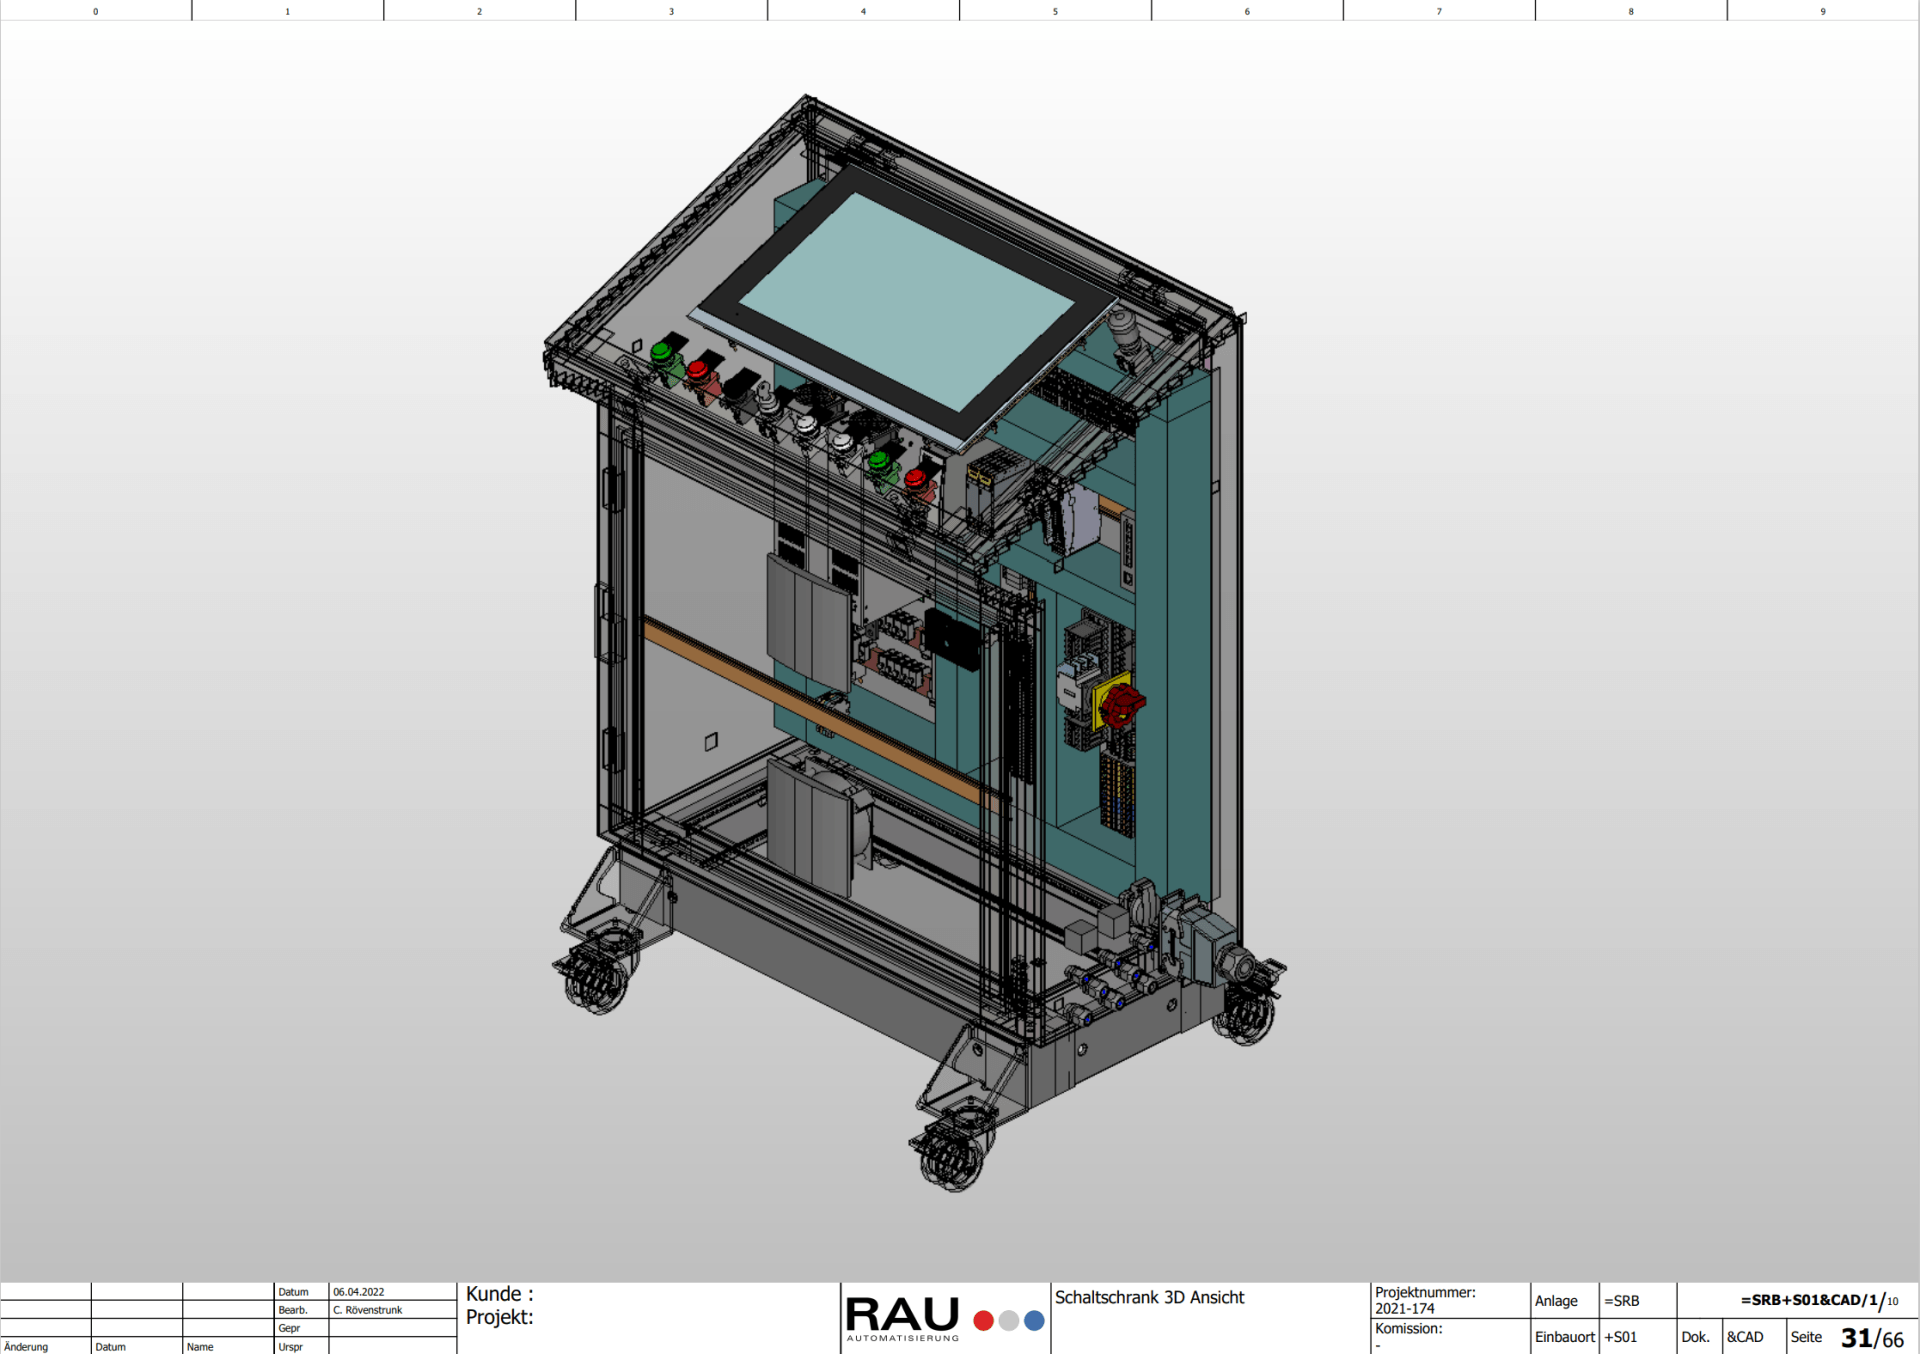Click the '+S01' Einbauort value
1920x1354 pixels.
(1621, 1337)
